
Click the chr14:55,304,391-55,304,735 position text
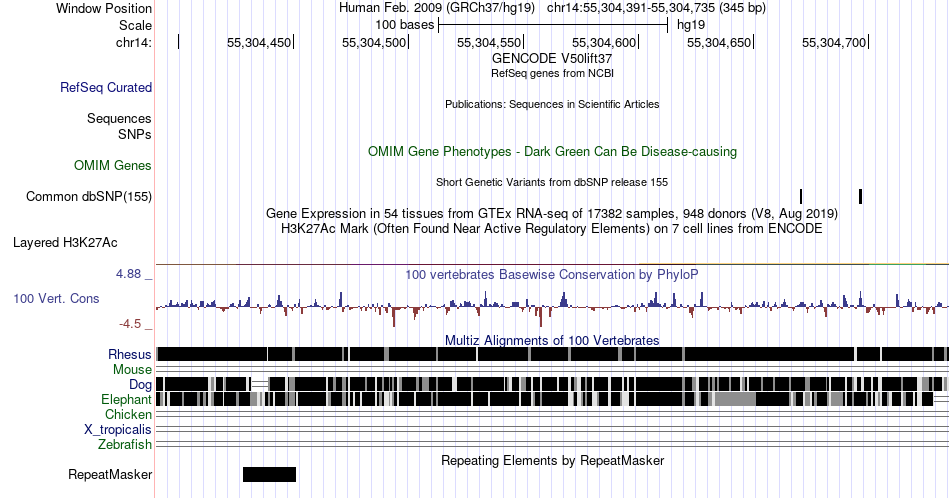pos(656,8)
